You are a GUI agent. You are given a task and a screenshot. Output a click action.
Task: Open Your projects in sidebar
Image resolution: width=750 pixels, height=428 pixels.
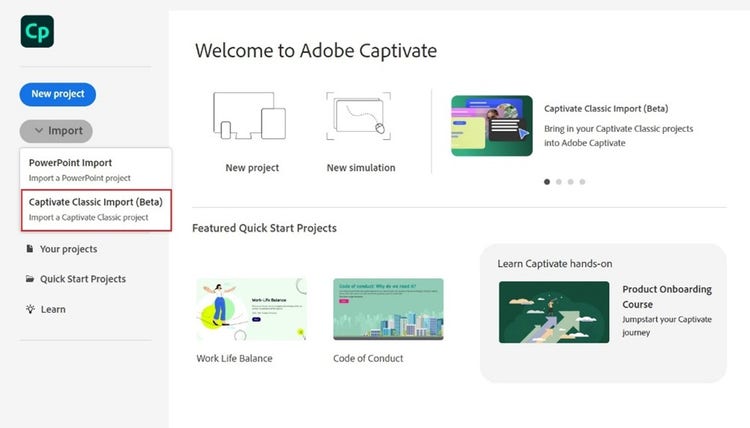pyautogui.click(x=68, y=249)
